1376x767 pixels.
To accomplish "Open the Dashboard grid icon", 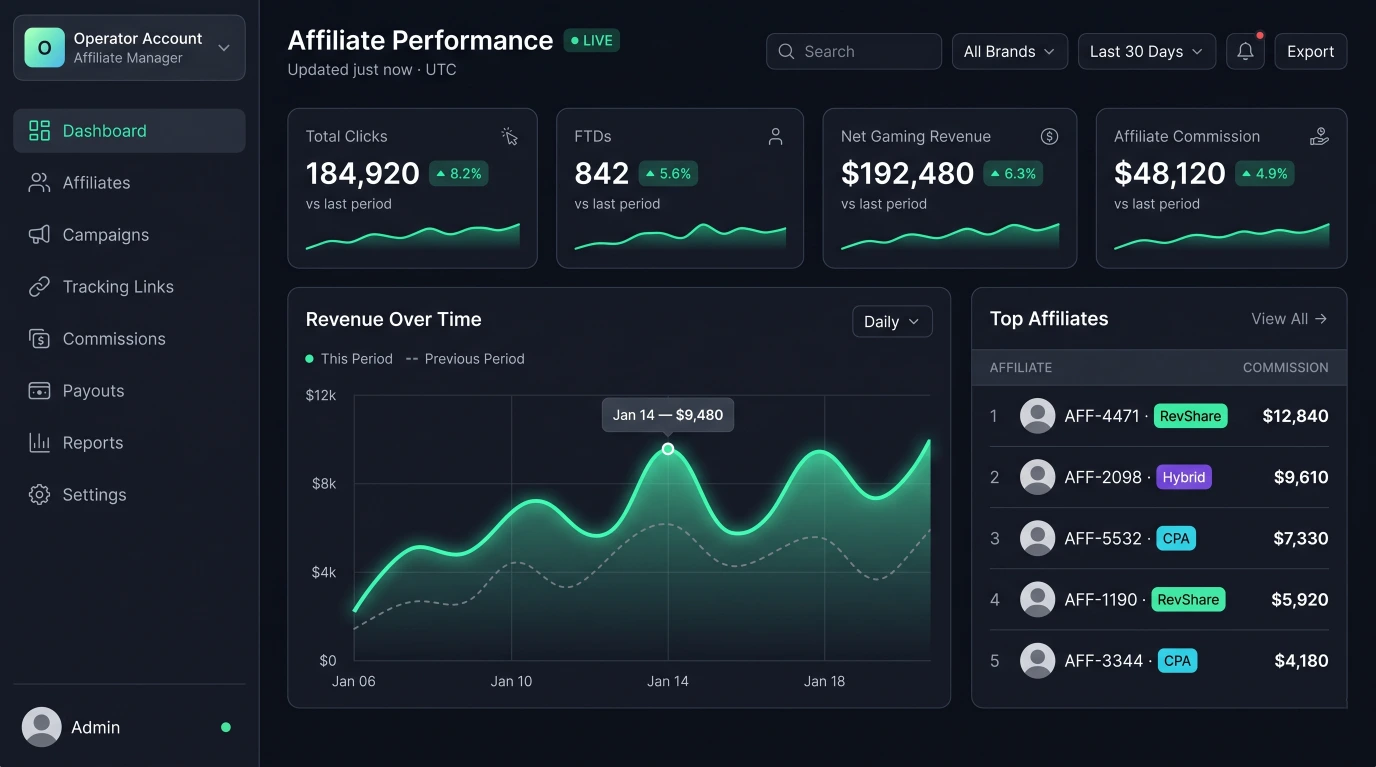I will click(39, 131).
